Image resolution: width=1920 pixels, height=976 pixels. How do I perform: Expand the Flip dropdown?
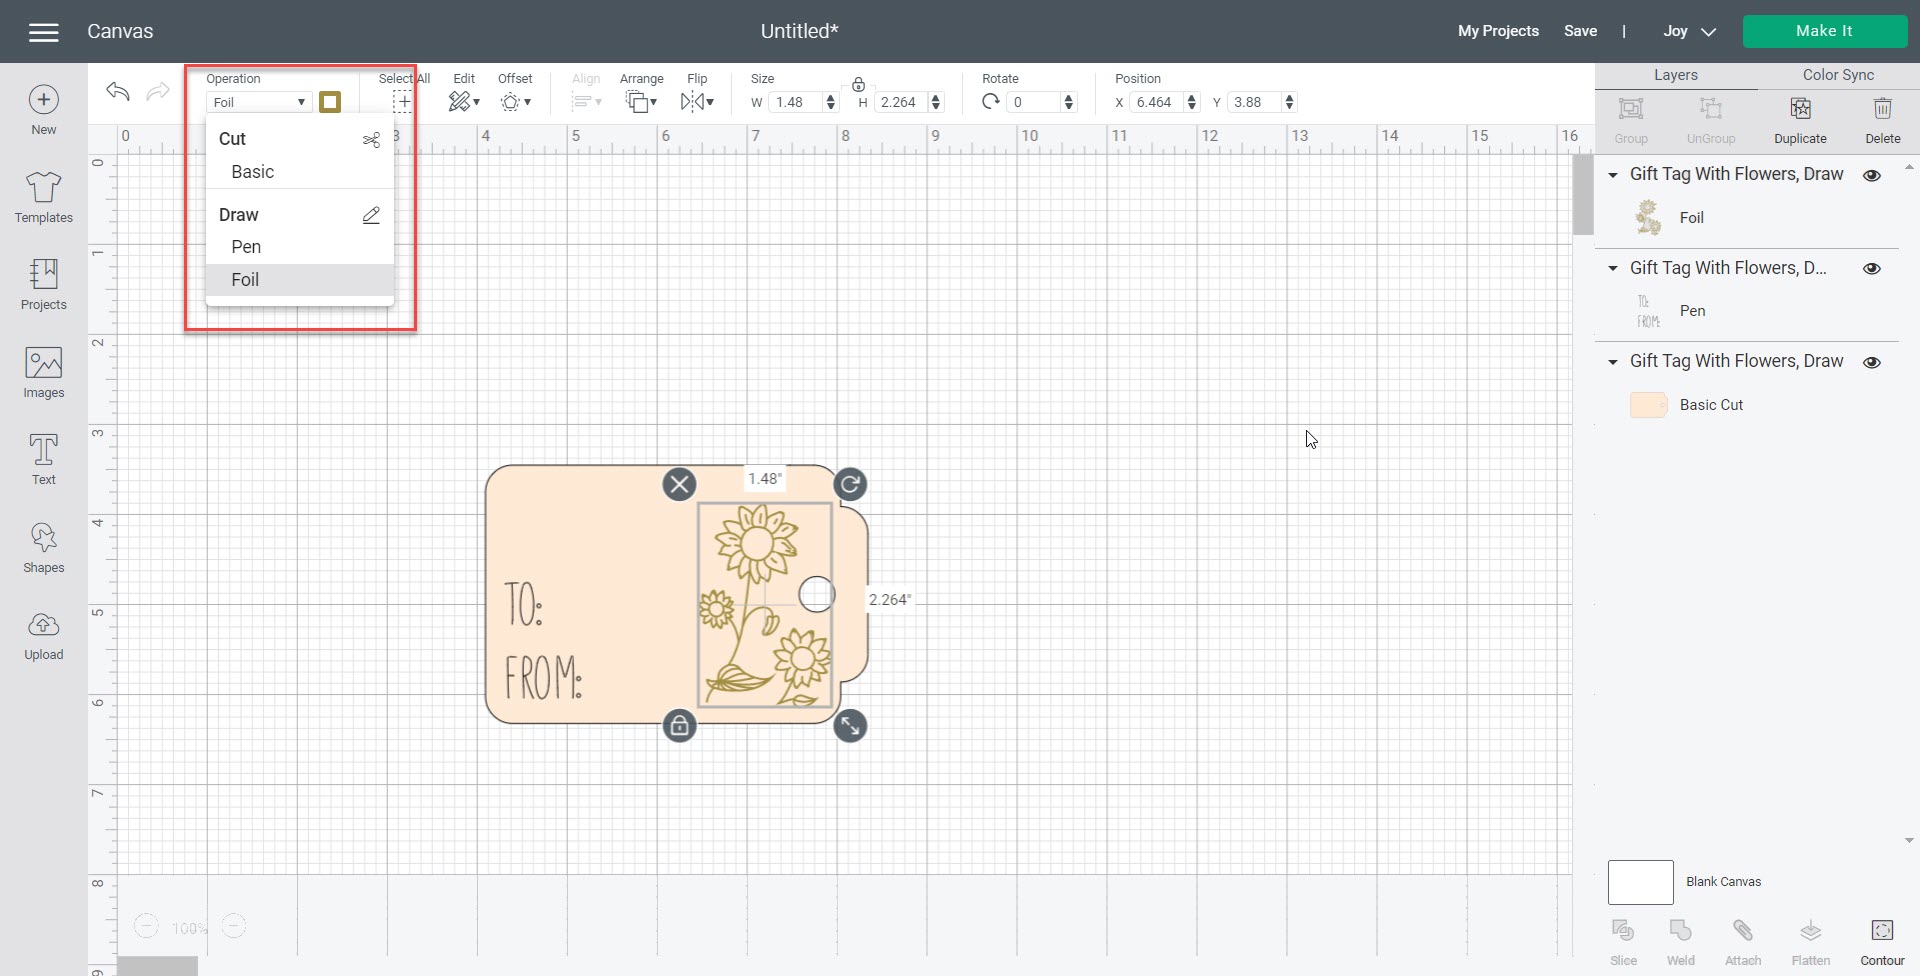pyautogui.click(x=697, y=101)
